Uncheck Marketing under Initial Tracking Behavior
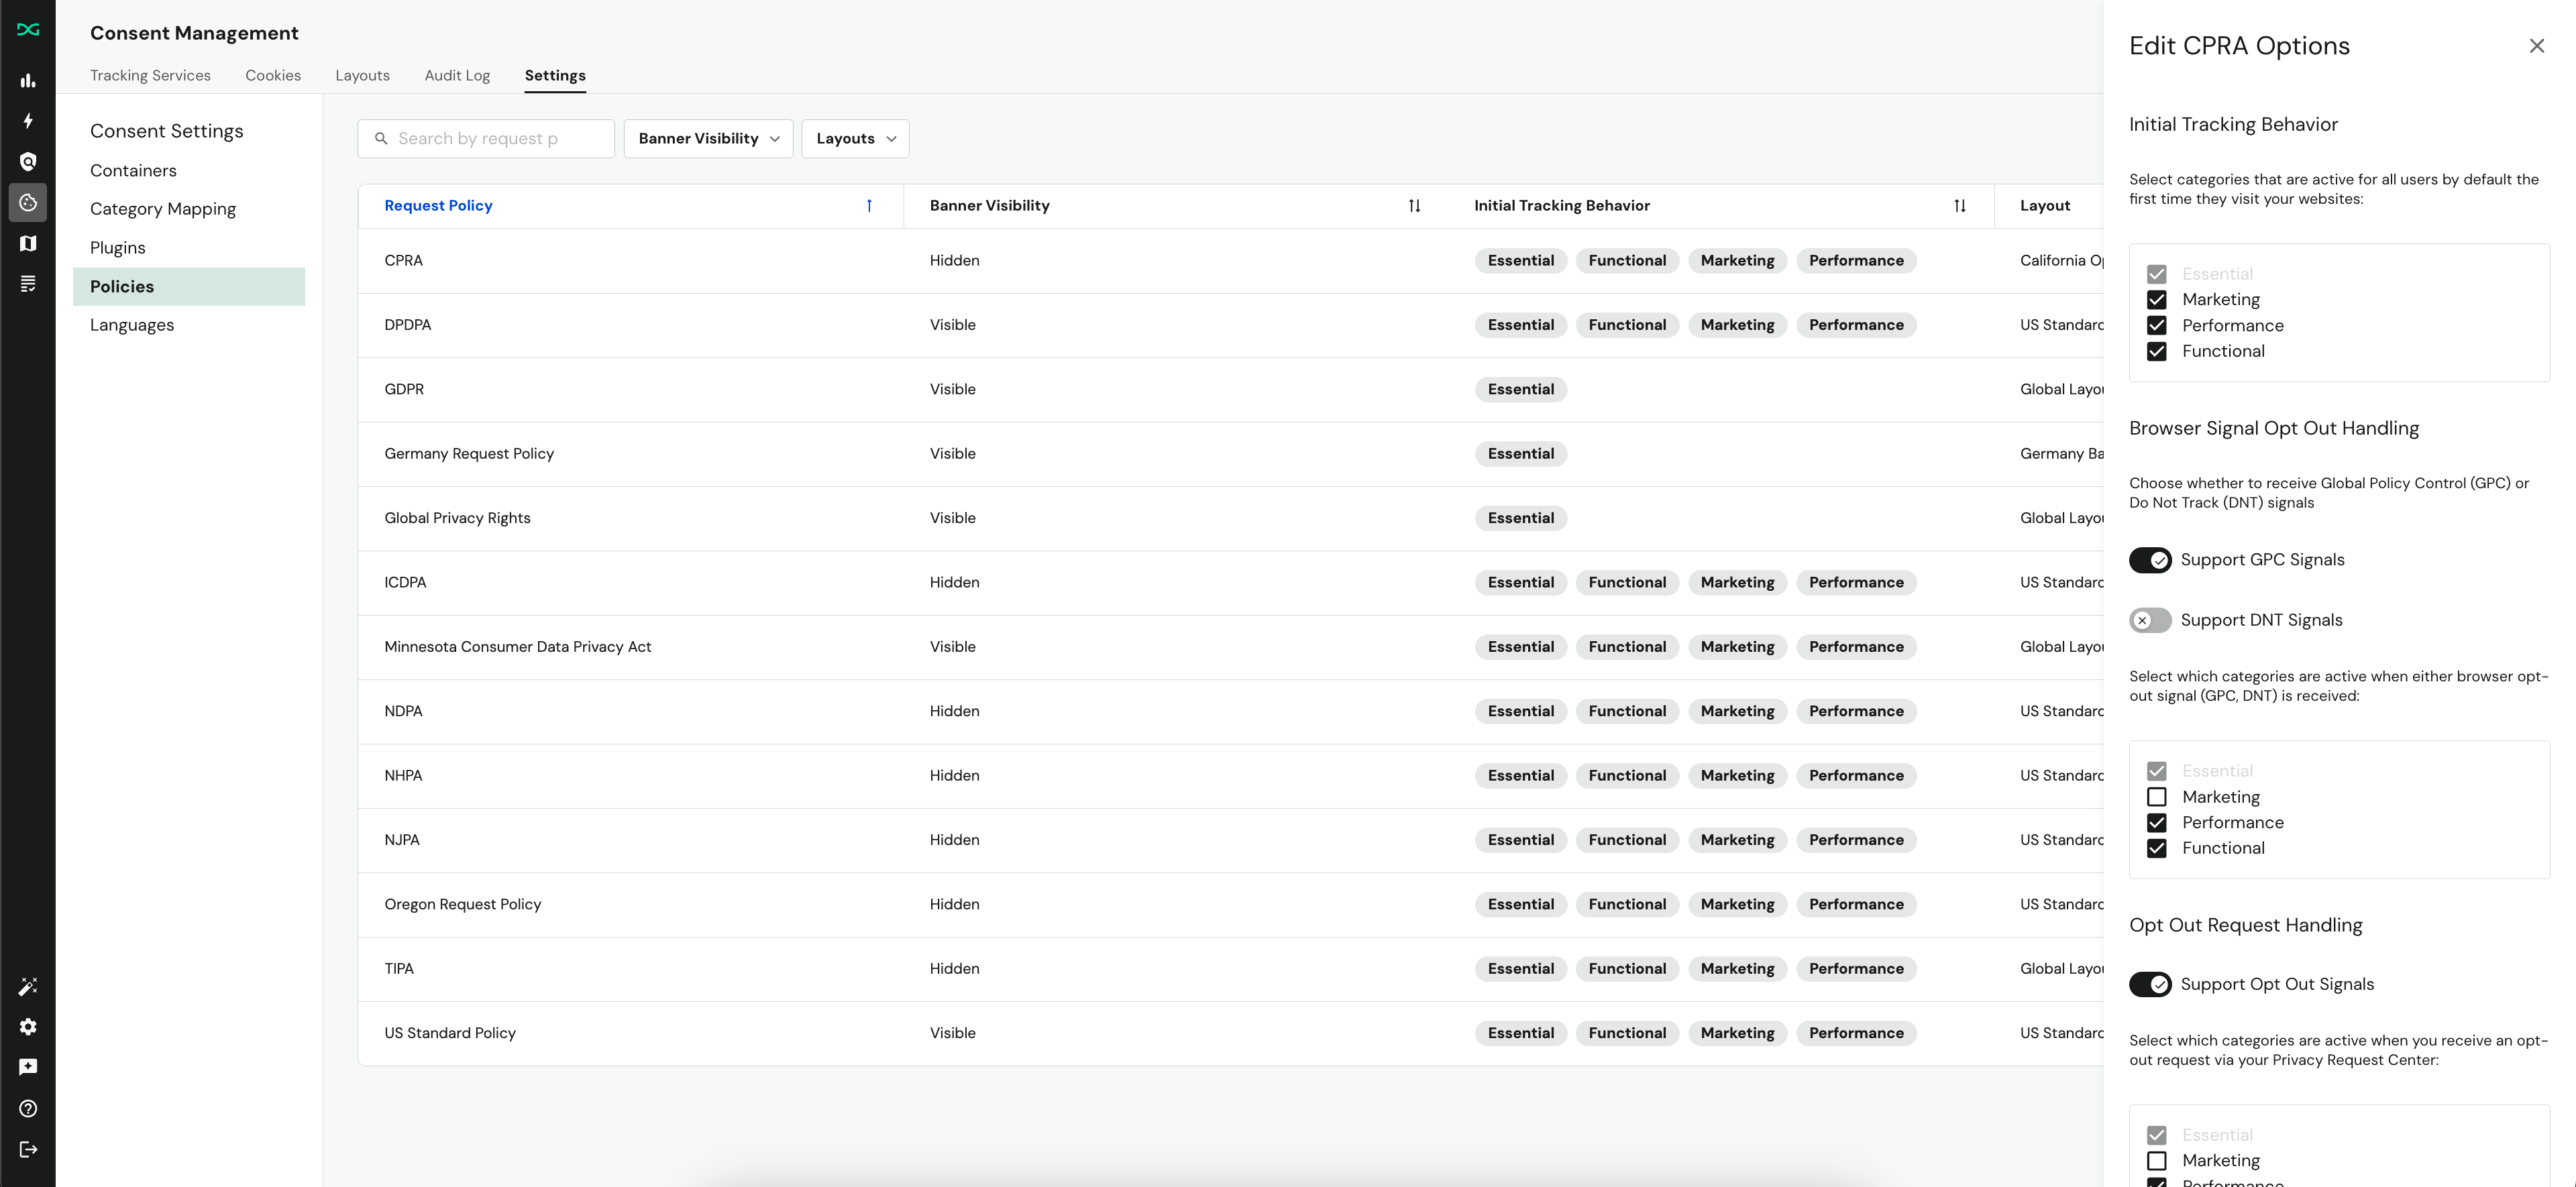Image resolution: width=2576 pixels, height=1187 pixels. point(2157,300)
